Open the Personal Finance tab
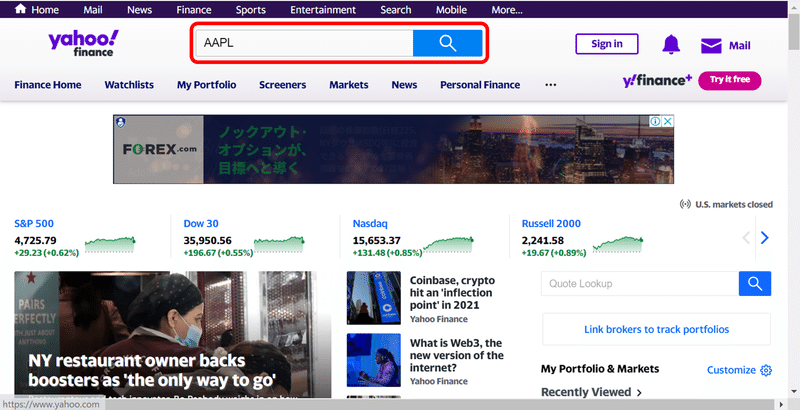 [480, 85]
